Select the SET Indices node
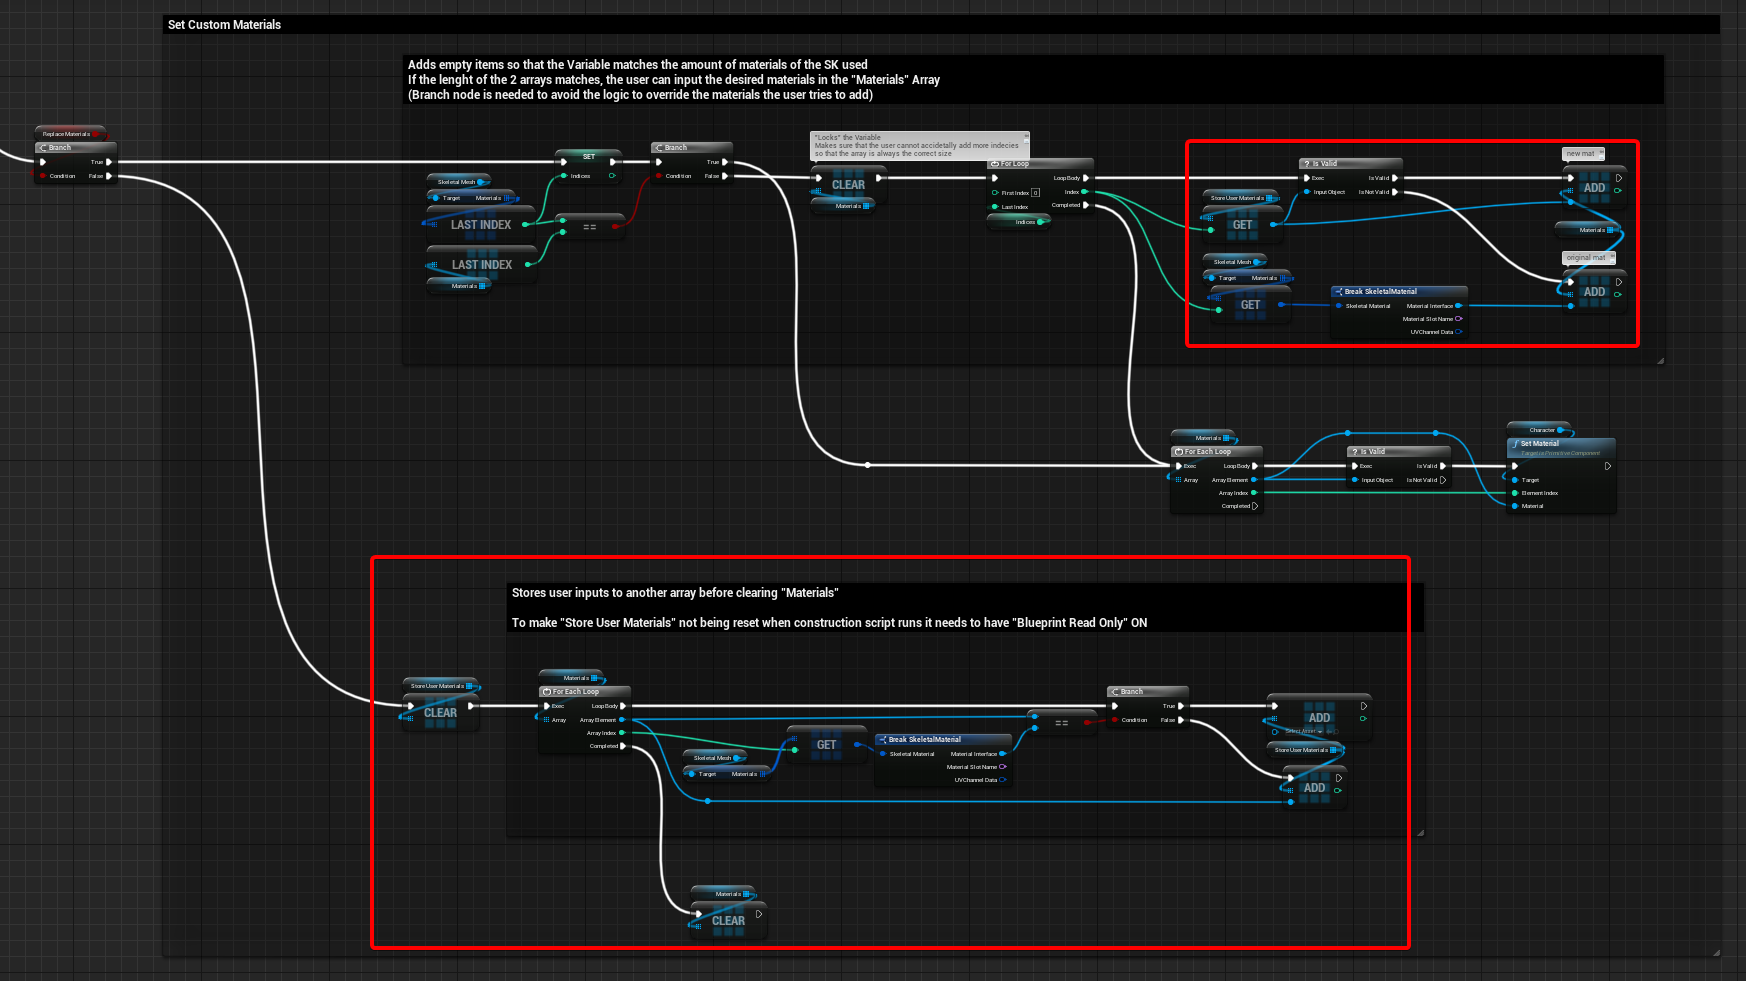Screen dimensions: 1746x981 pos(588,166)
